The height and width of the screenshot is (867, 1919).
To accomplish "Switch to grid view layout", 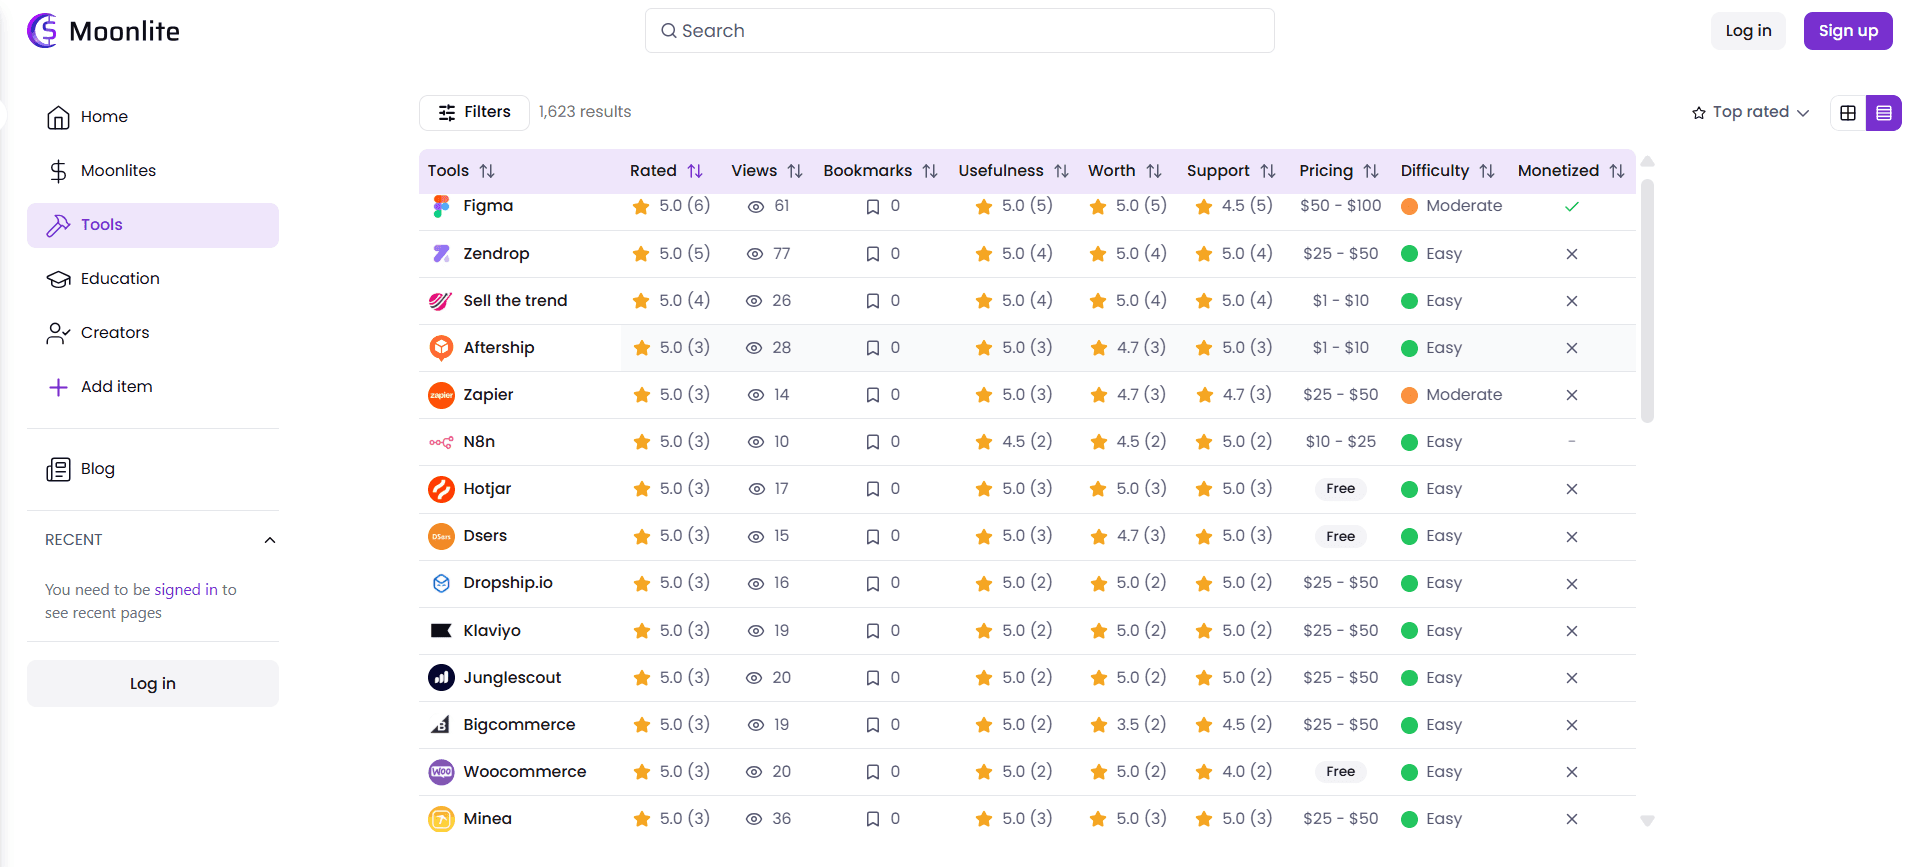I will 1848,113.
